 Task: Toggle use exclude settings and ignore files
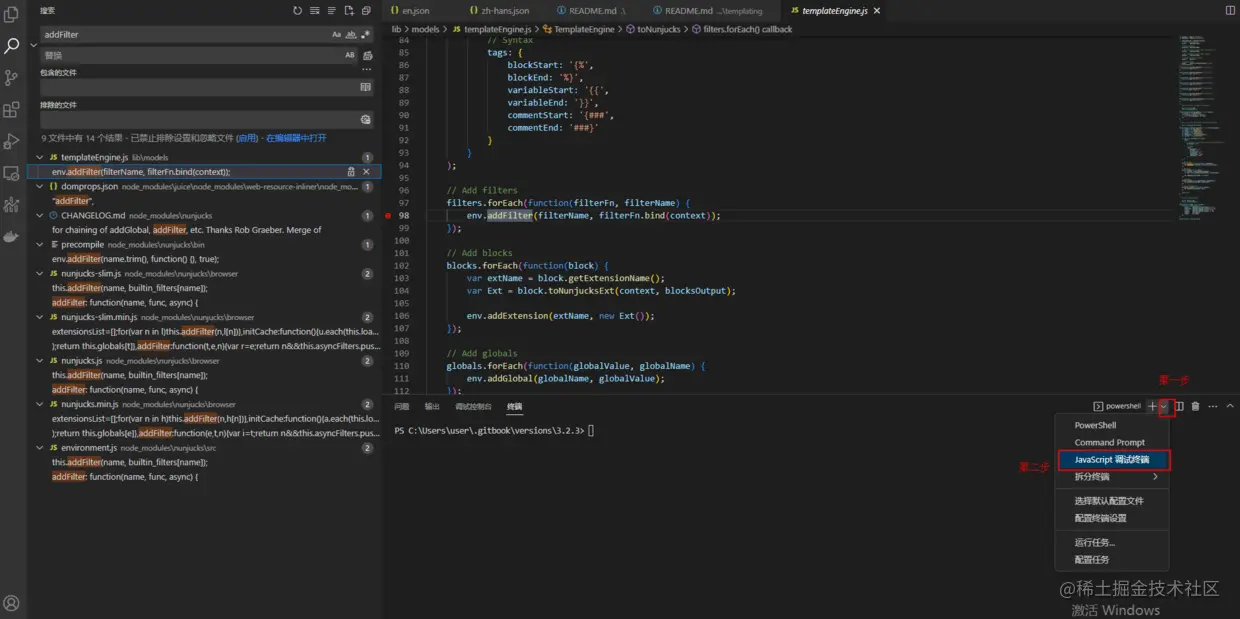click(x=365, y=119)
